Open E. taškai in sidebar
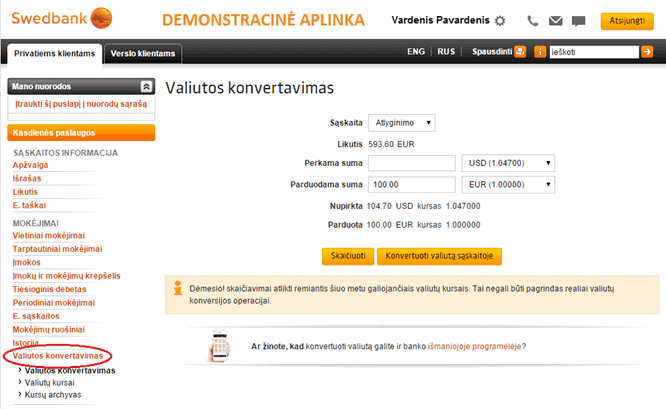 pyautogui.click(x=29, y=205)
